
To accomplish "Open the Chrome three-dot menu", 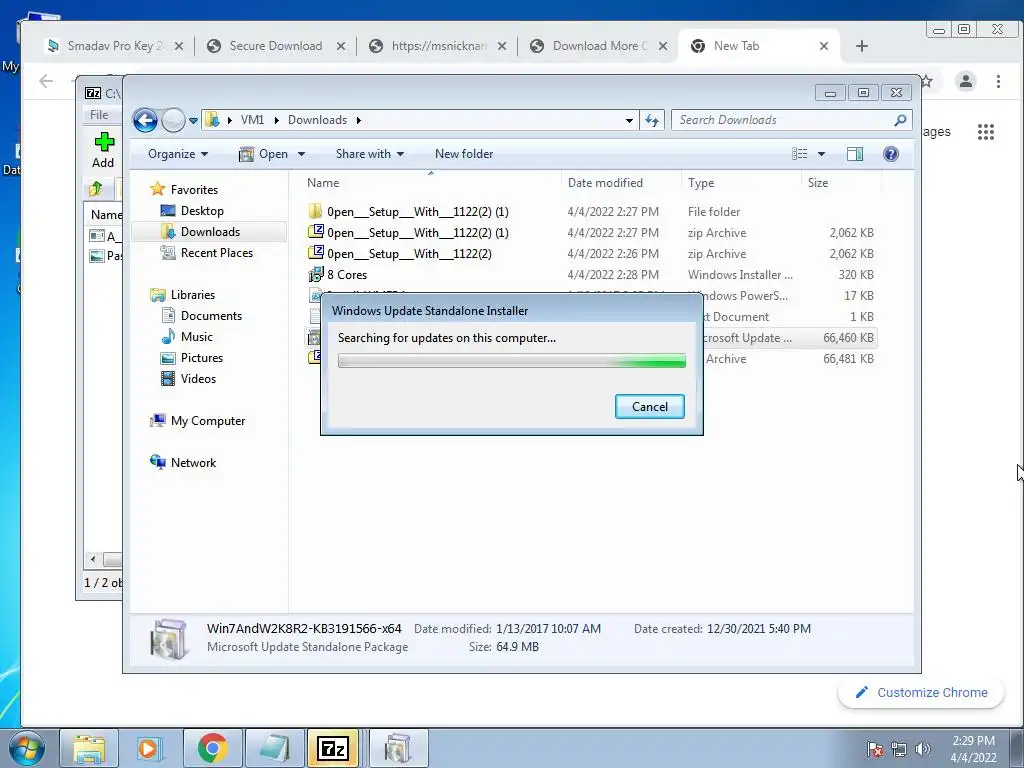I will (998, 81).
